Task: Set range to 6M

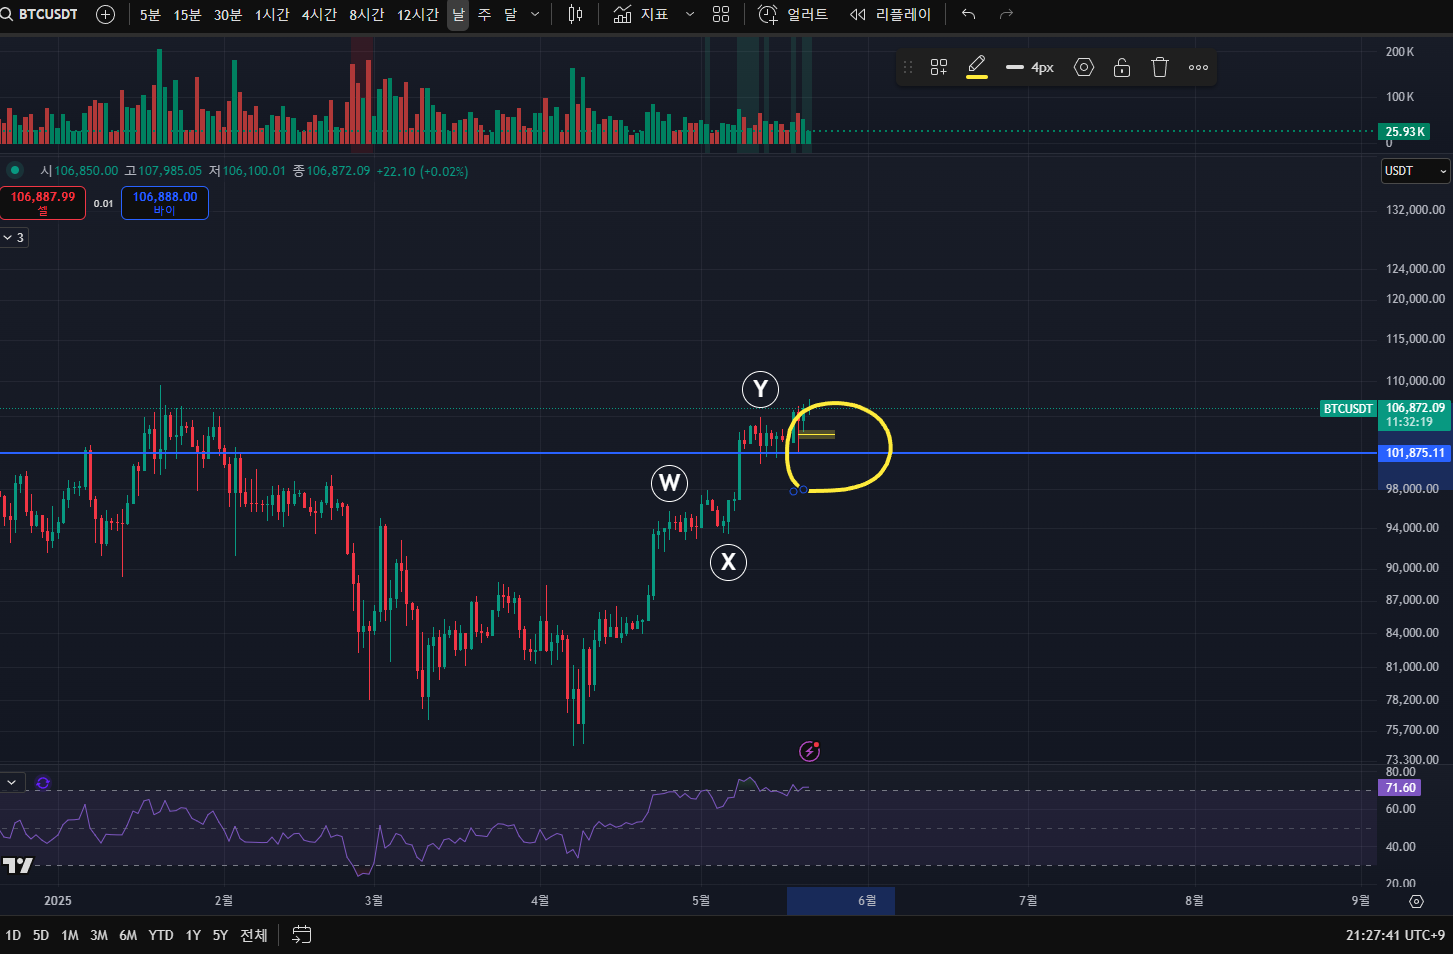Action: click(x=128, y=935)
